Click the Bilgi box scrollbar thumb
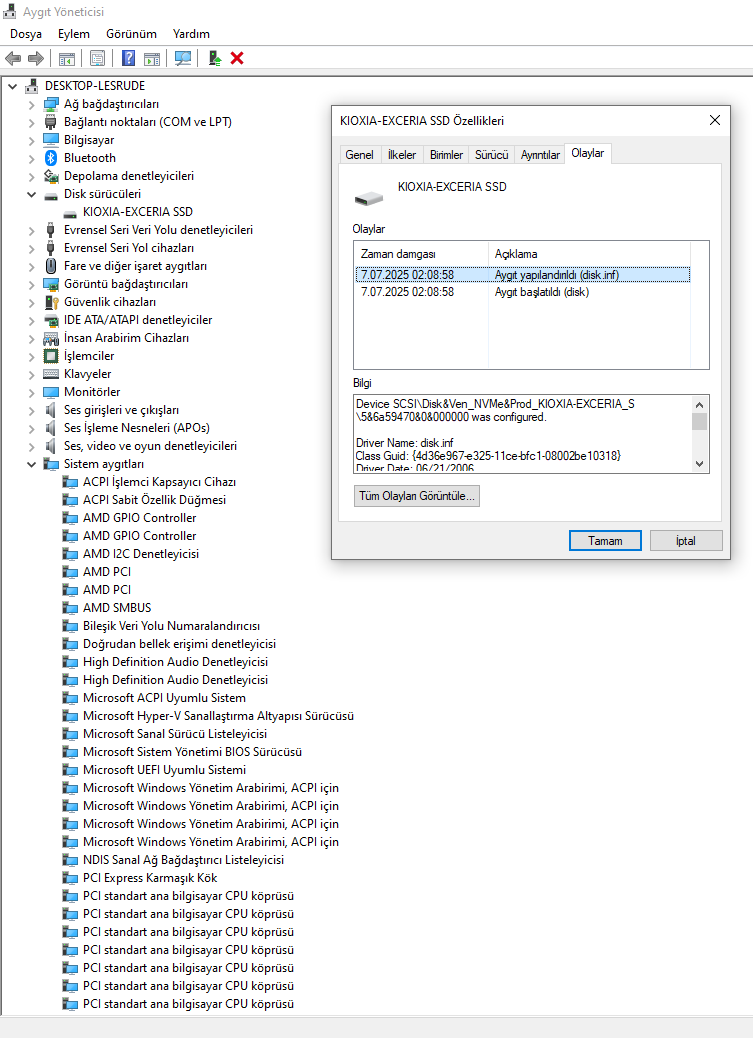The width and height of the screenshot is (753, 1038). pyautogui.click(x=699, y=421)
